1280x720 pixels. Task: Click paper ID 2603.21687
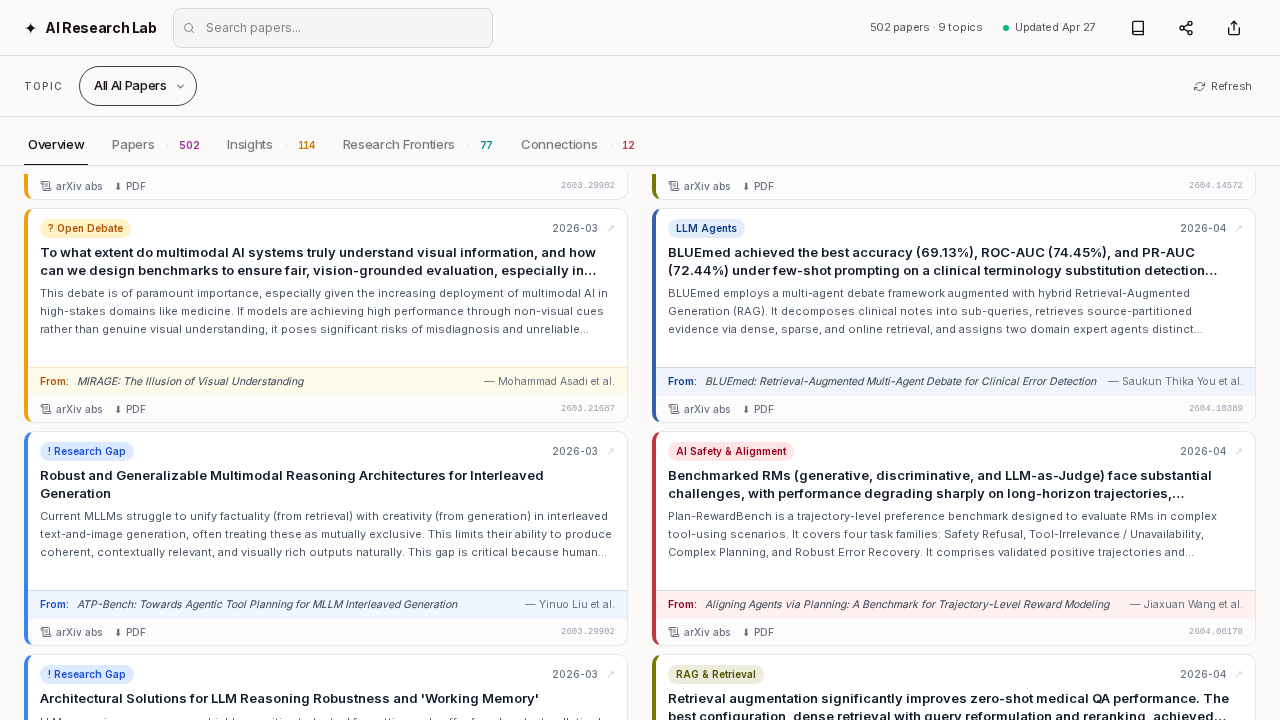[x=588, y=409]
